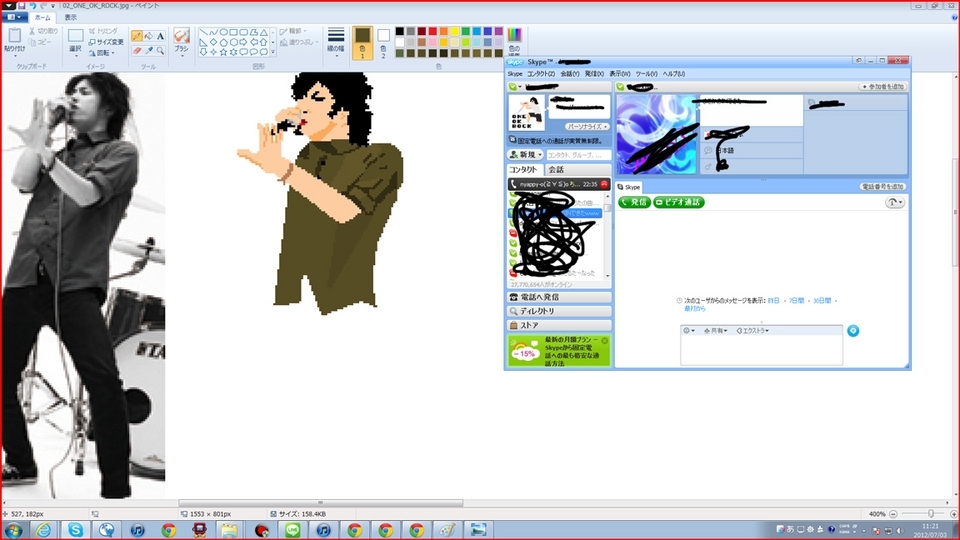Click the Skype chat message input box
The image size is (960, 540).
point(761,350)
